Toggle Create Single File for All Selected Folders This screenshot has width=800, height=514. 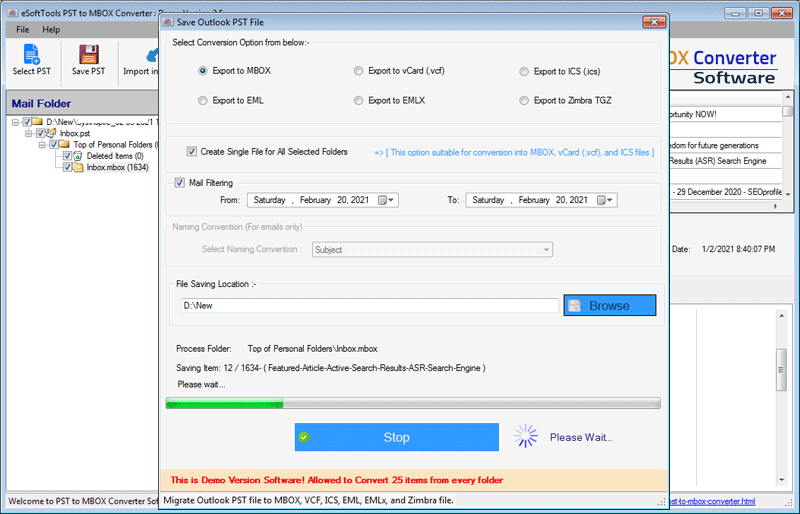(x=192, y=152)
